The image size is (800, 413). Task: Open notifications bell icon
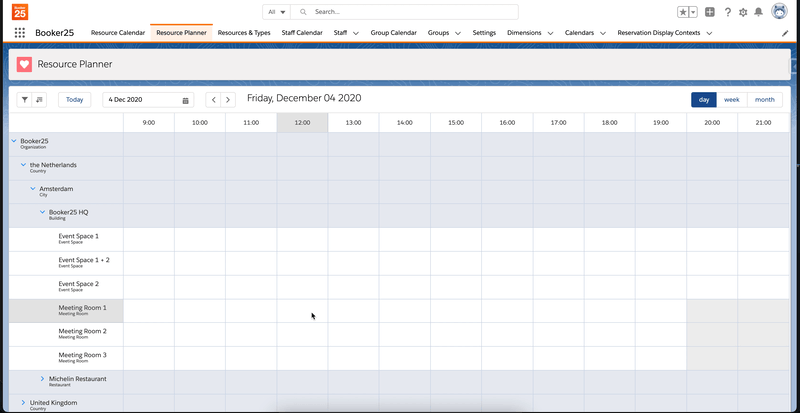click(758, 12)
